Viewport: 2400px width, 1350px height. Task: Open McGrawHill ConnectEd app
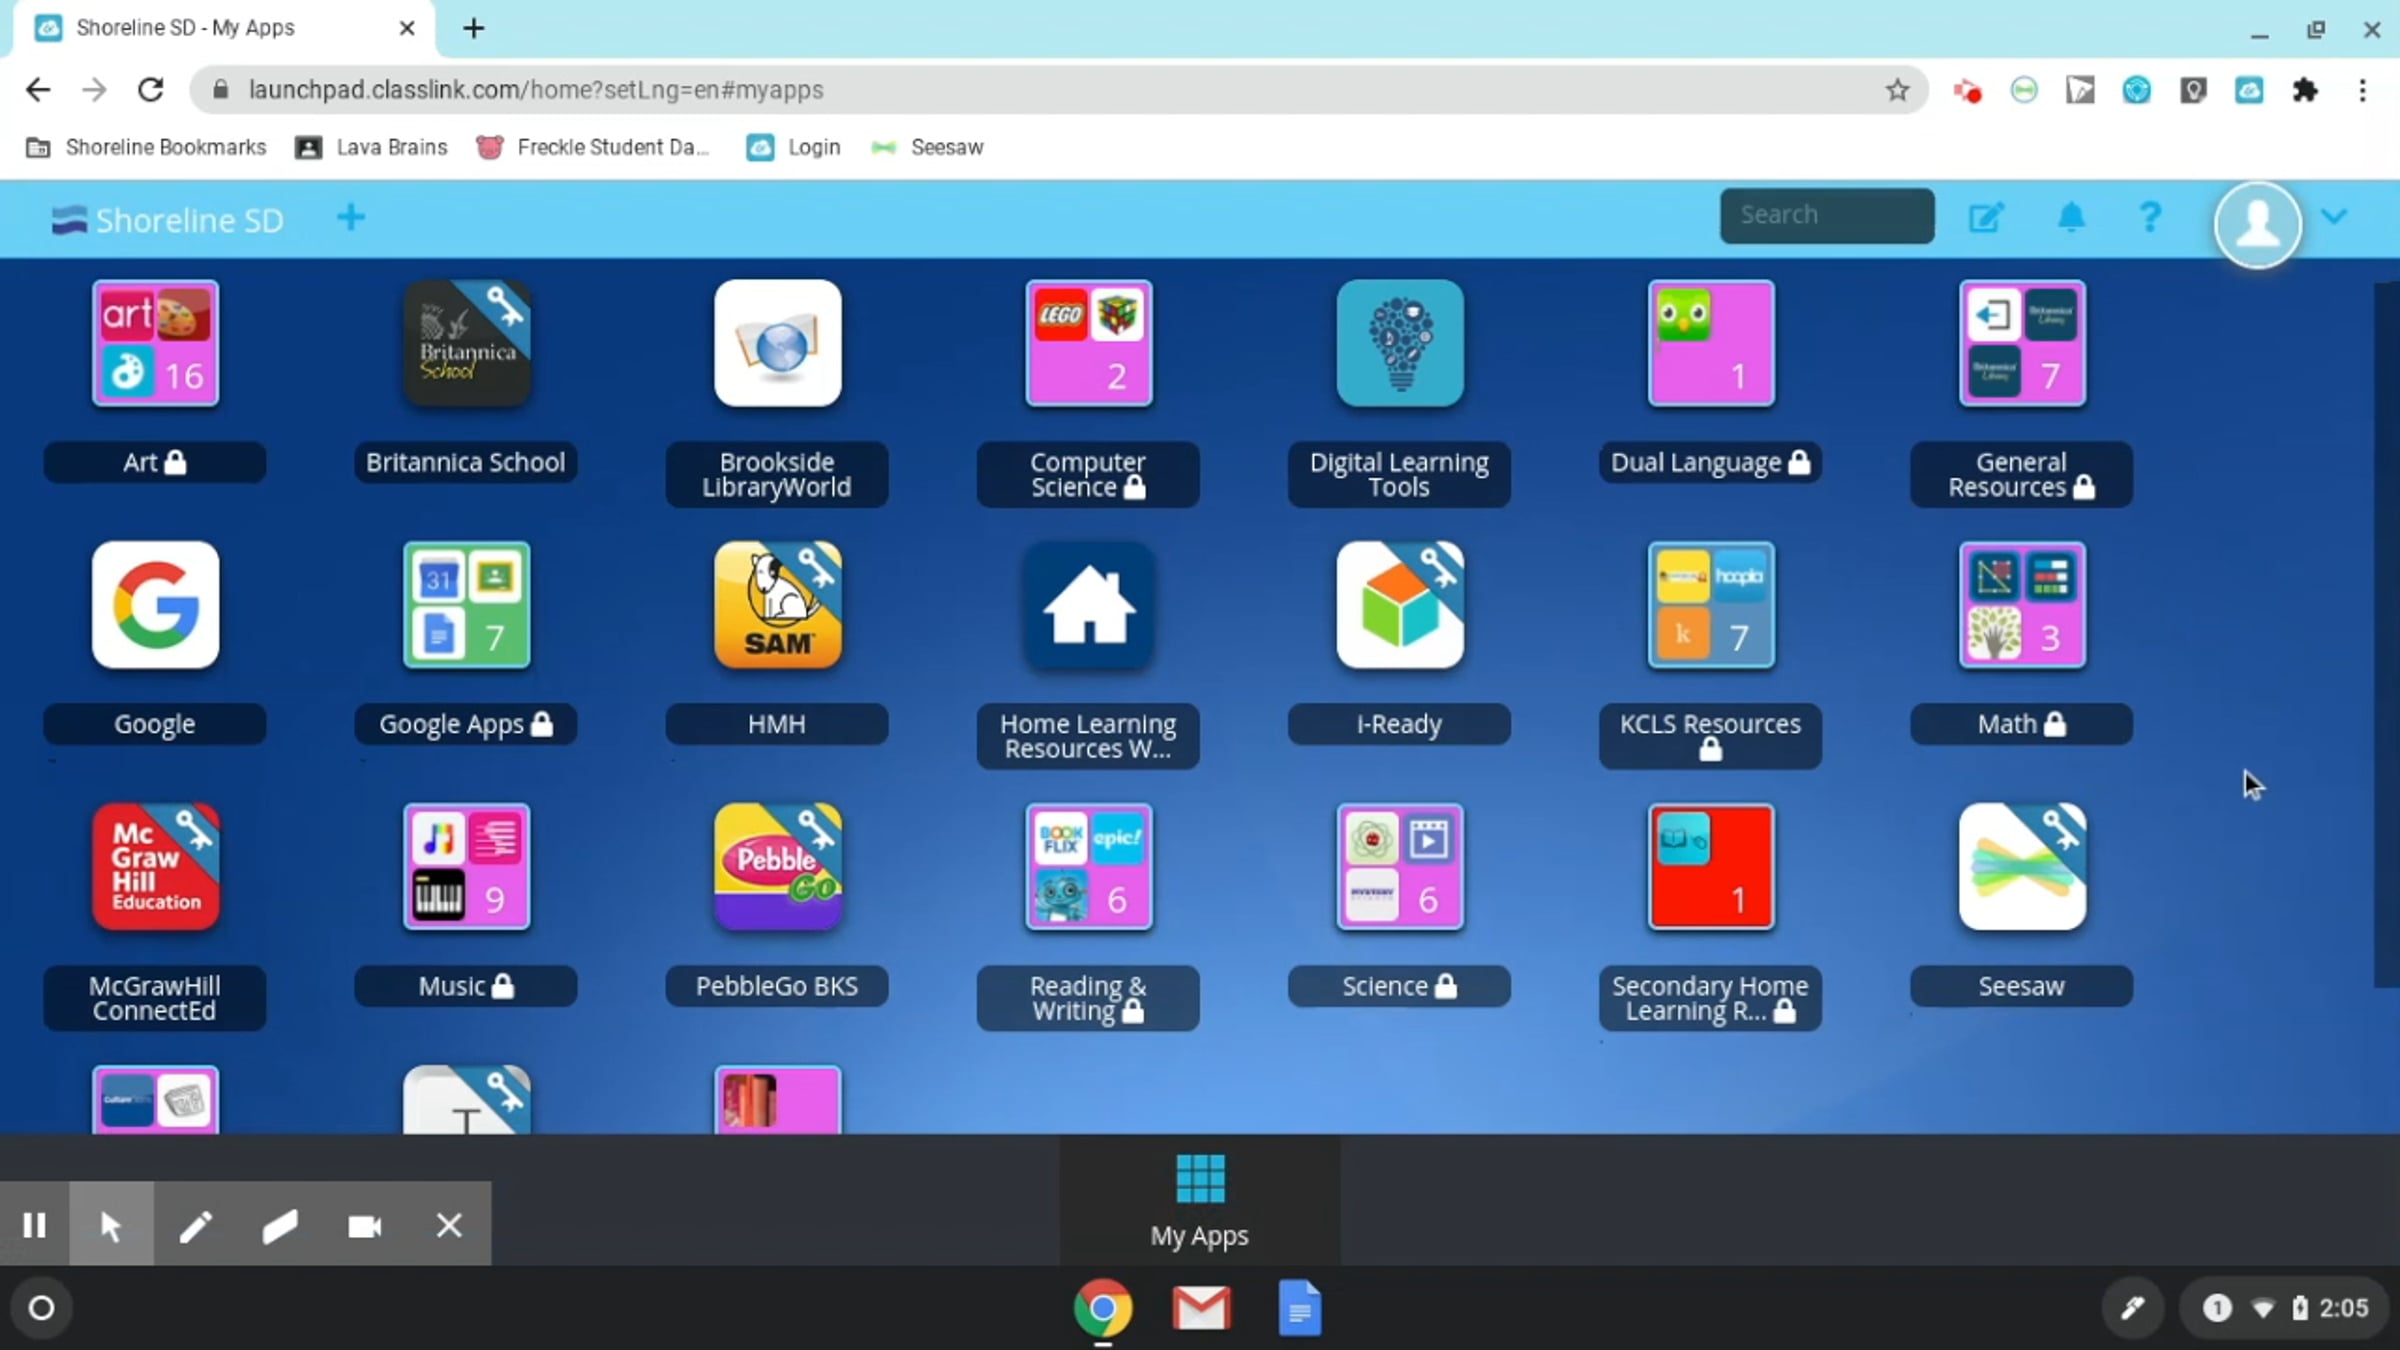[155, 867]
